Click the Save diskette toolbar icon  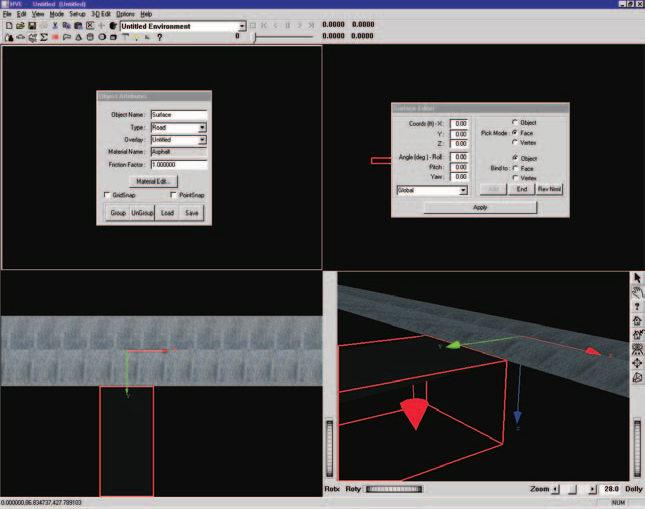pos(32,26)
